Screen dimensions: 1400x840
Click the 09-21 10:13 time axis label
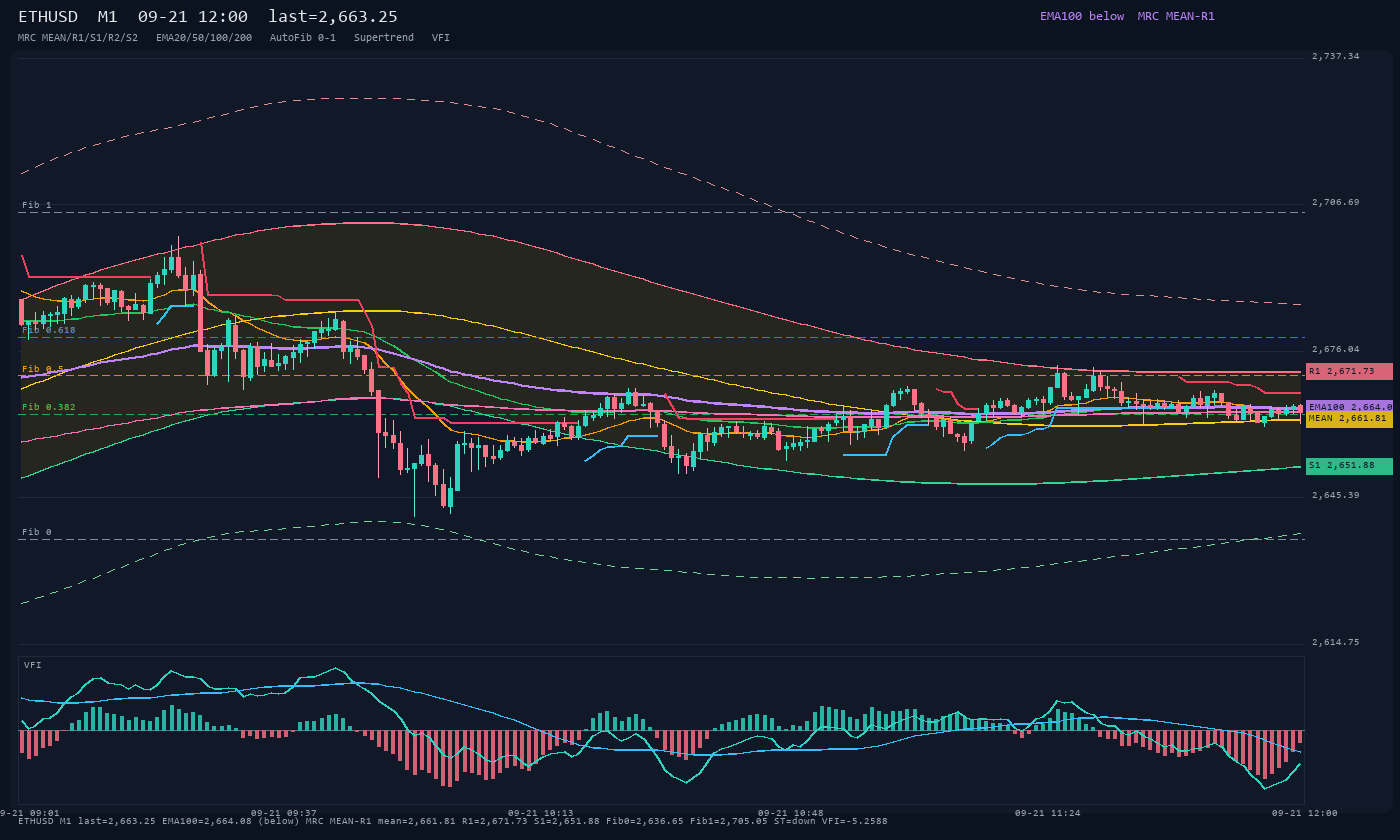click(541, 813)
